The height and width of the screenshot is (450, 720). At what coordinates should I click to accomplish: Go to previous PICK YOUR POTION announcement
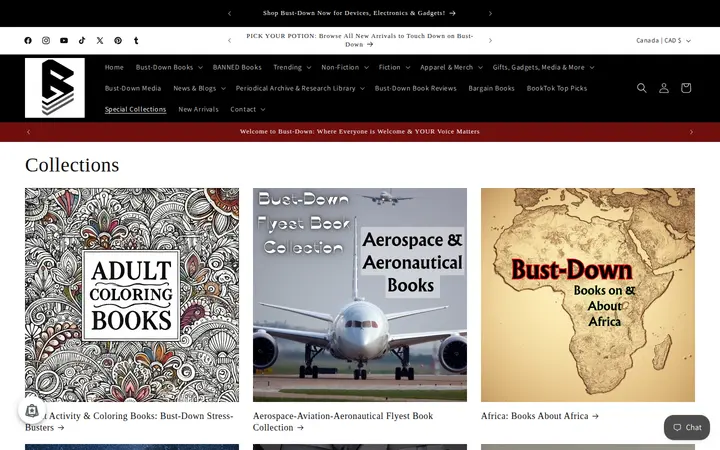coord(230,40)
